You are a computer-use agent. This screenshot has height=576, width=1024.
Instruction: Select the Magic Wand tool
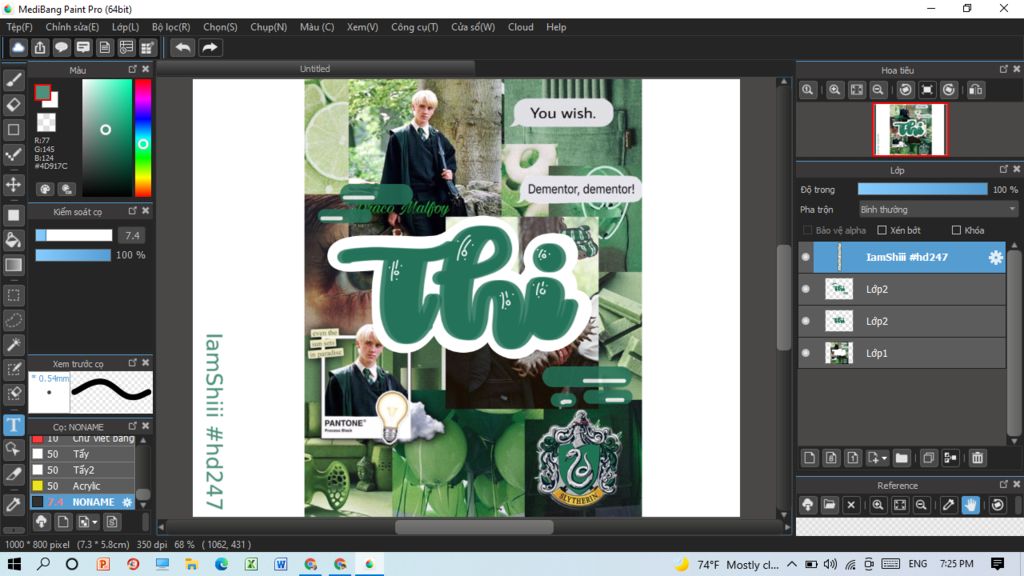click(13, 345)
